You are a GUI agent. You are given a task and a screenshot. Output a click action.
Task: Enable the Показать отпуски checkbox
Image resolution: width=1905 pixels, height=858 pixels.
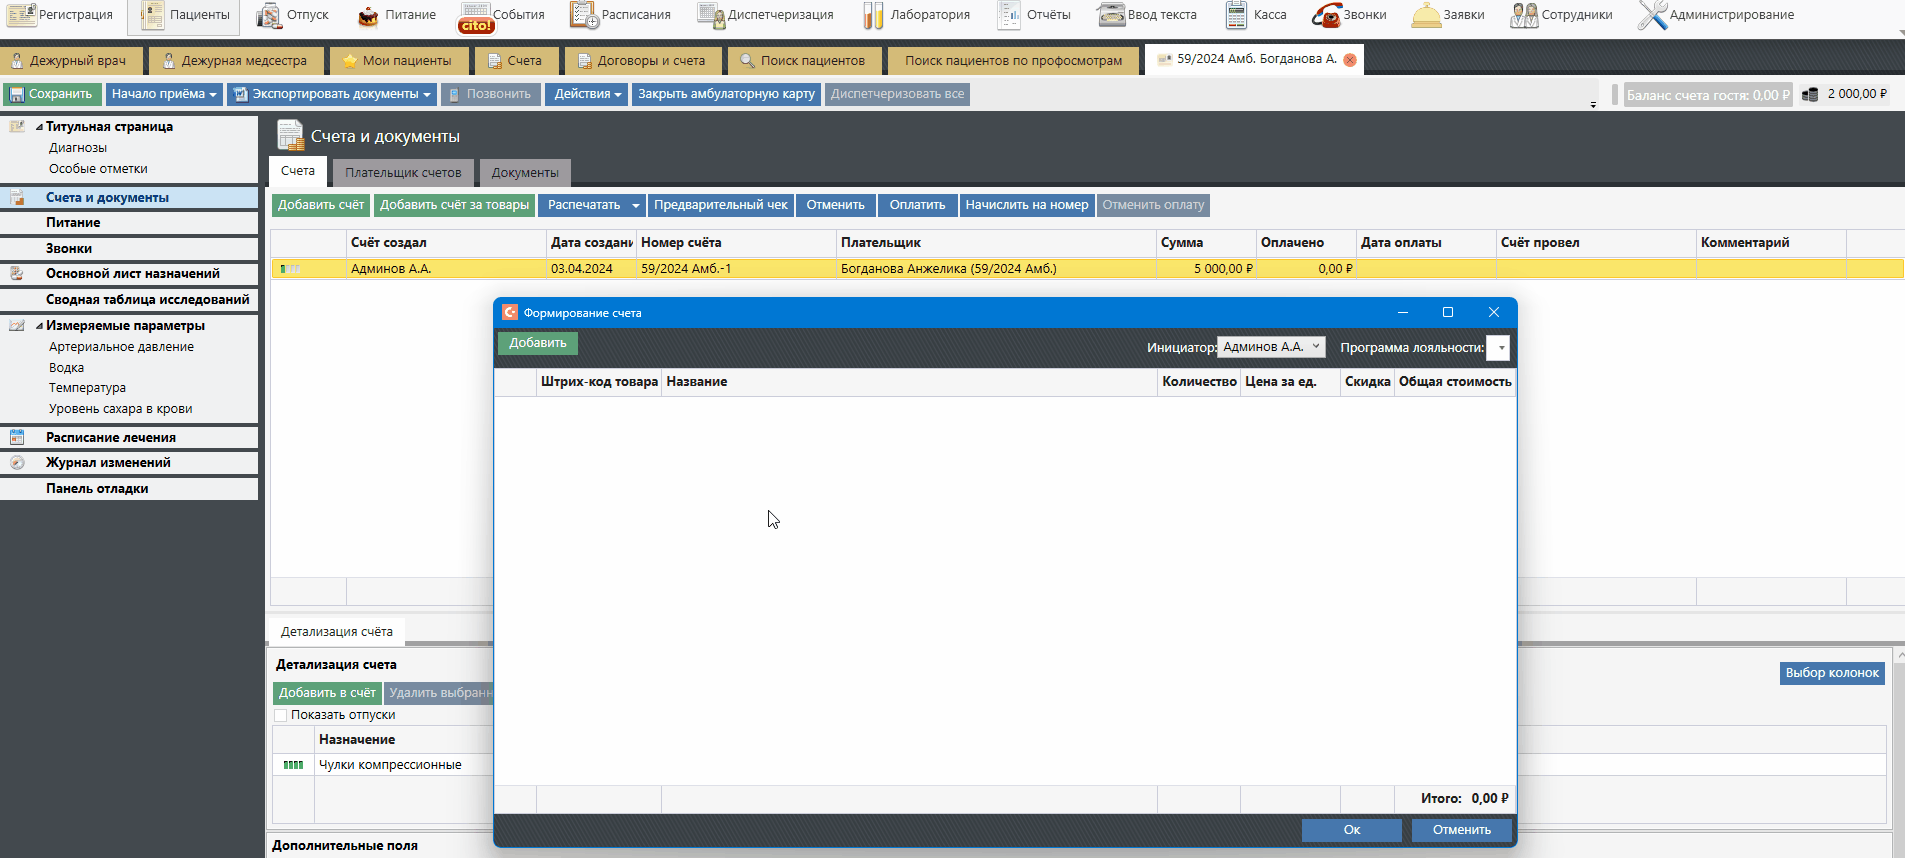coord(281,715)
